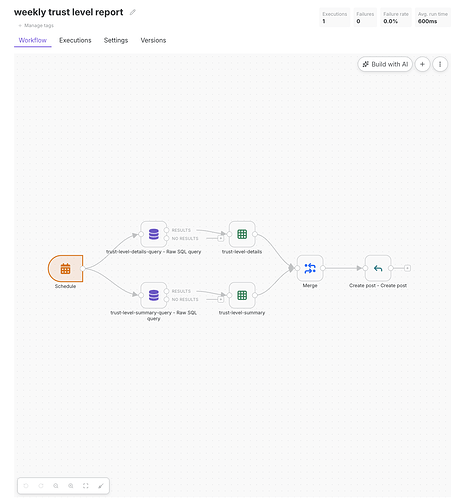Viewport: 456px width, 500px height.
Task: Click the redo icon in canvas controls
Action: pyautogui.click(x=41, y=486)
